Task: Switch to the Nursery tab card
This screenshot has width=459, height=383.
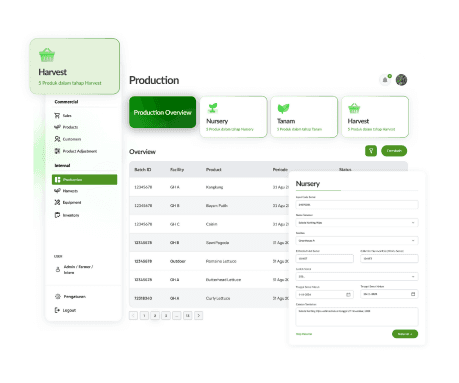Action: pyautogui.click(x=233, y=117)
